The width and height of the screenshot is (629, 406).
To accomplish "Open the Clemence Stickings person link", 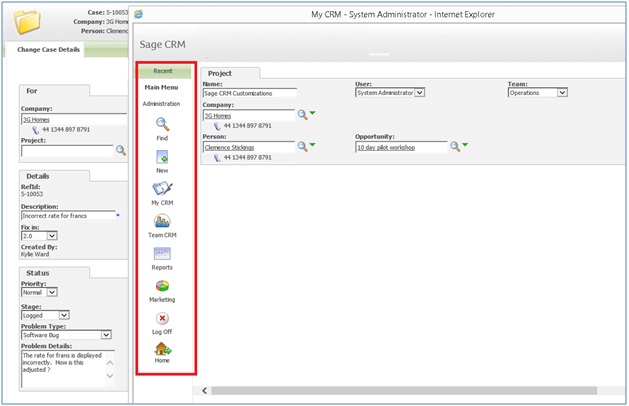I will 229,148.
